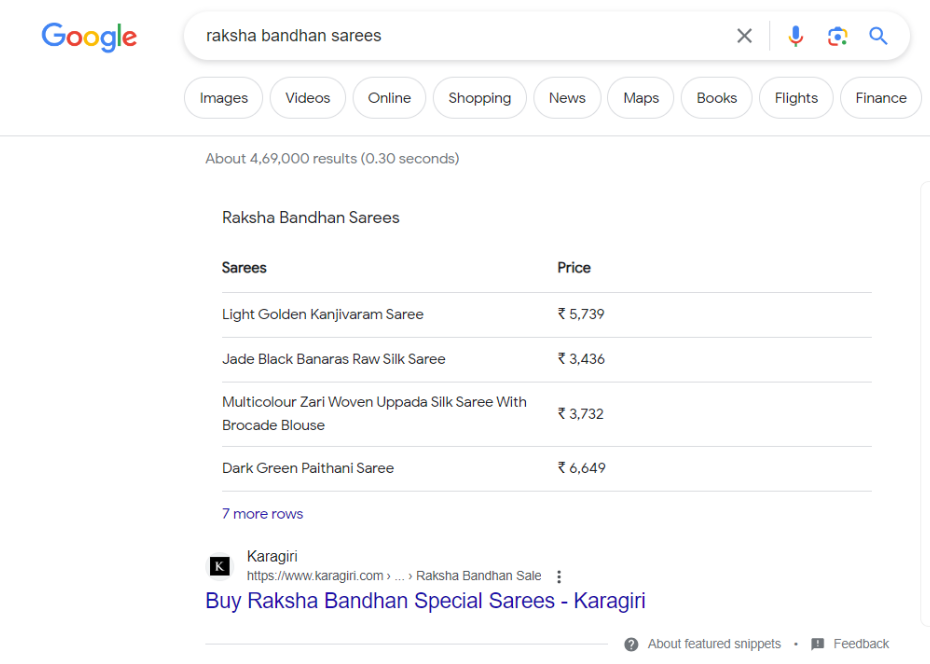The image size is (930, 664).
Task: Go to Google homepage via logo
Action: coord(89,37)
